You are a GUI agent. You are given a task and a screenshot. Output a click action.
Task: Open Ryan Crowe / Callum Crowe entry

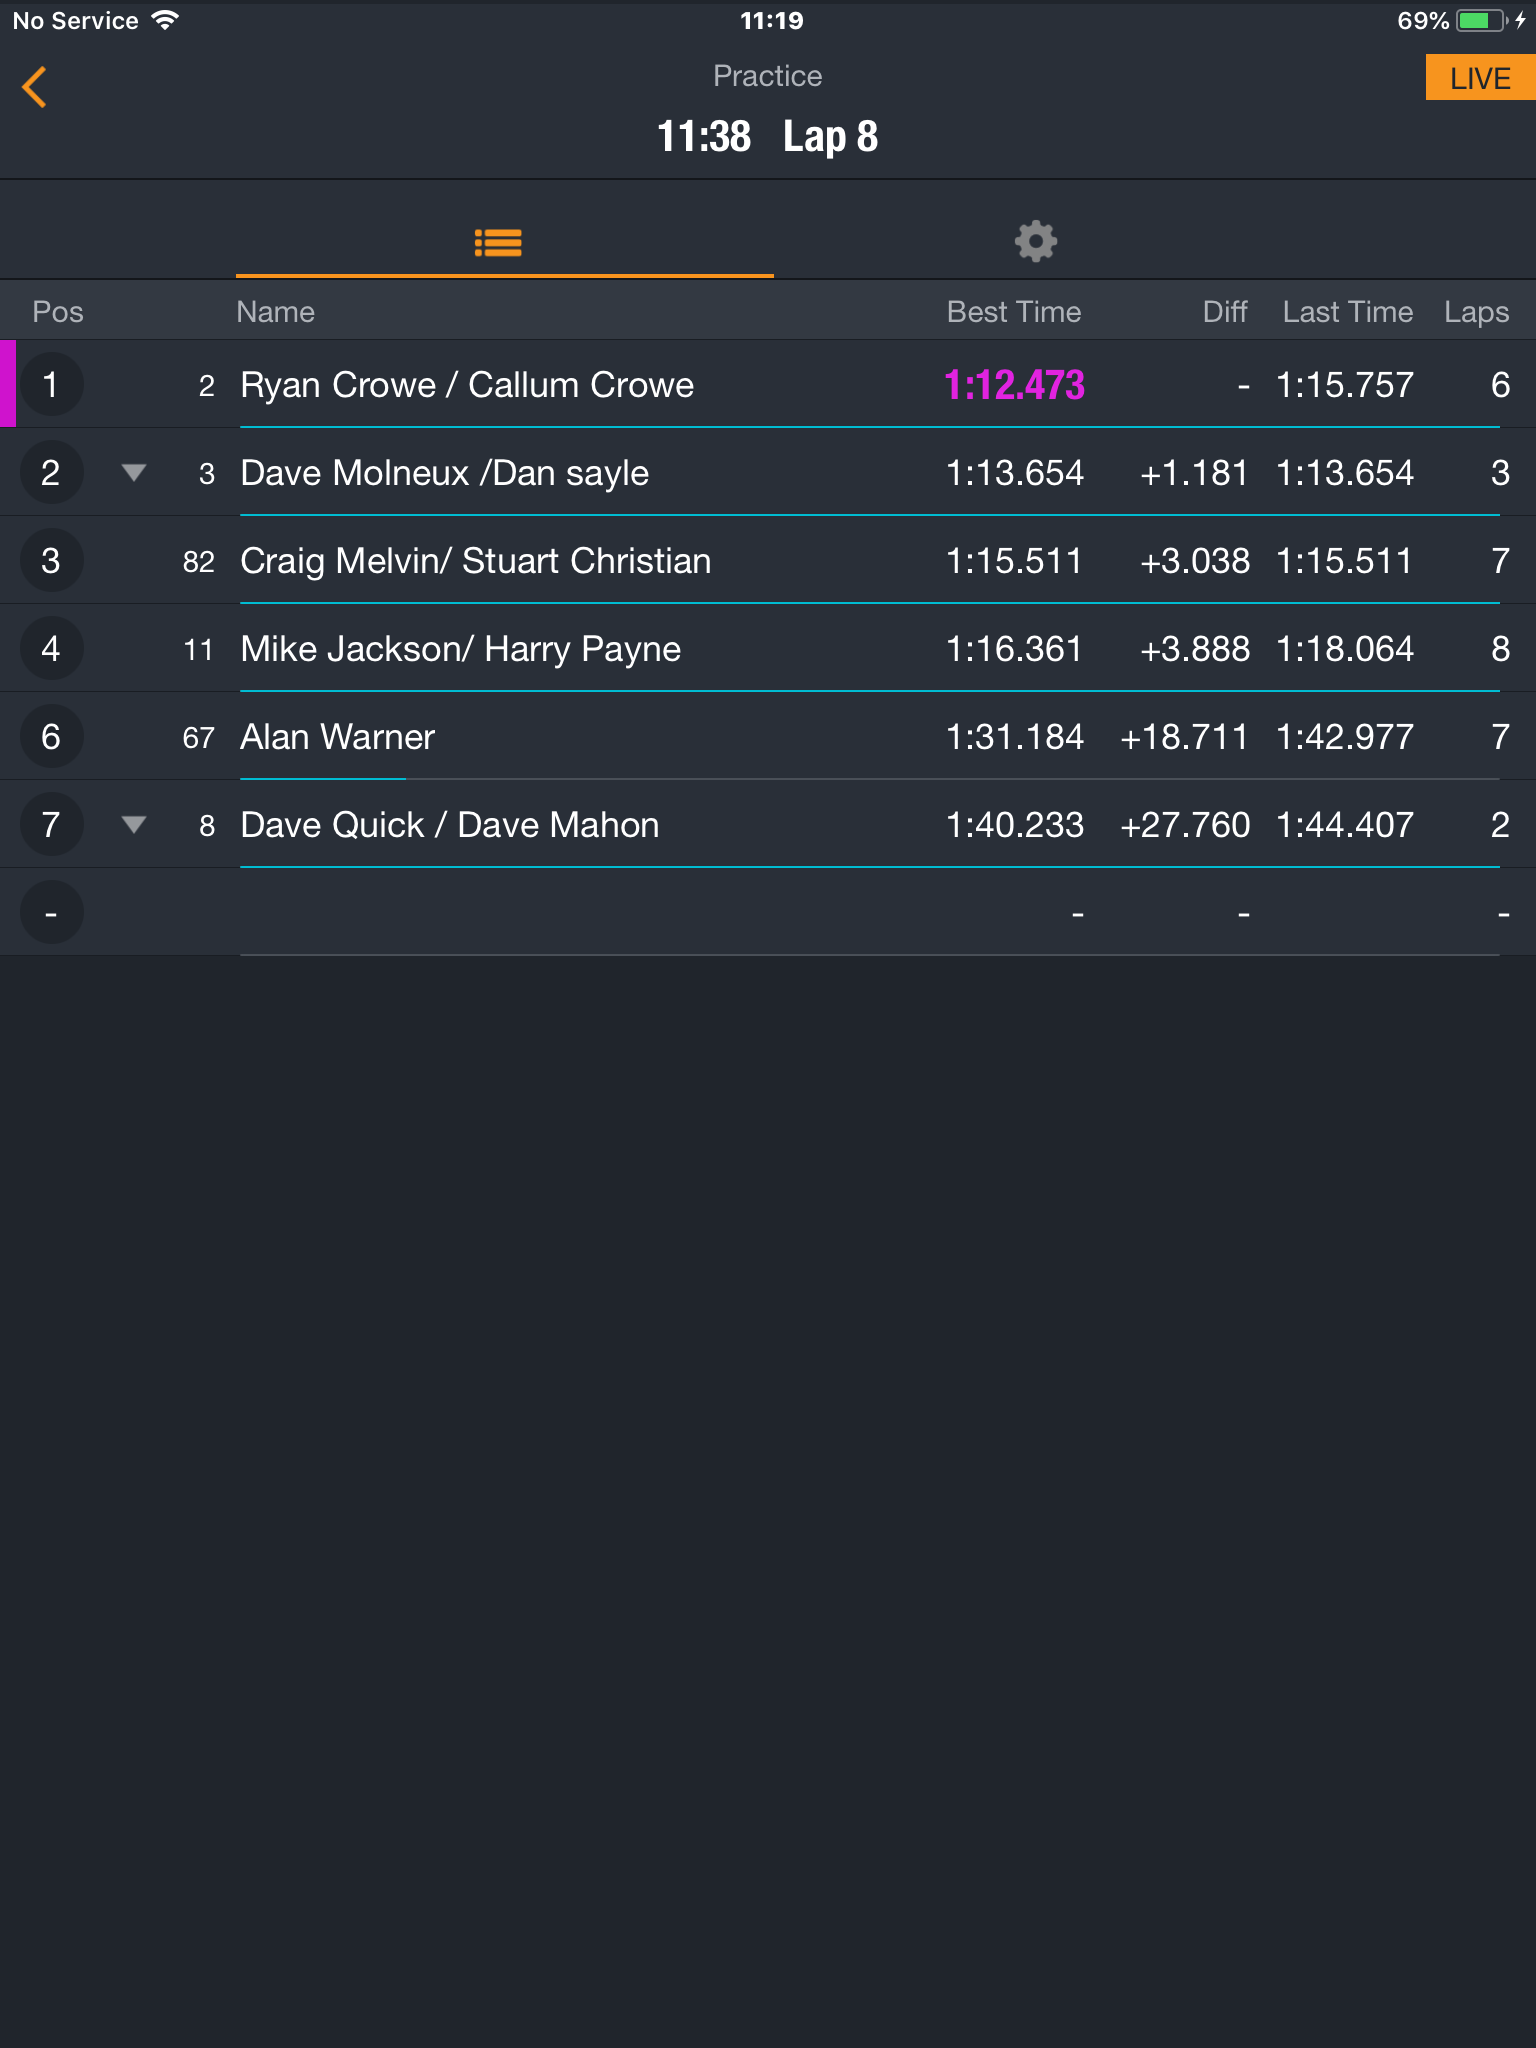coord(768,385)
